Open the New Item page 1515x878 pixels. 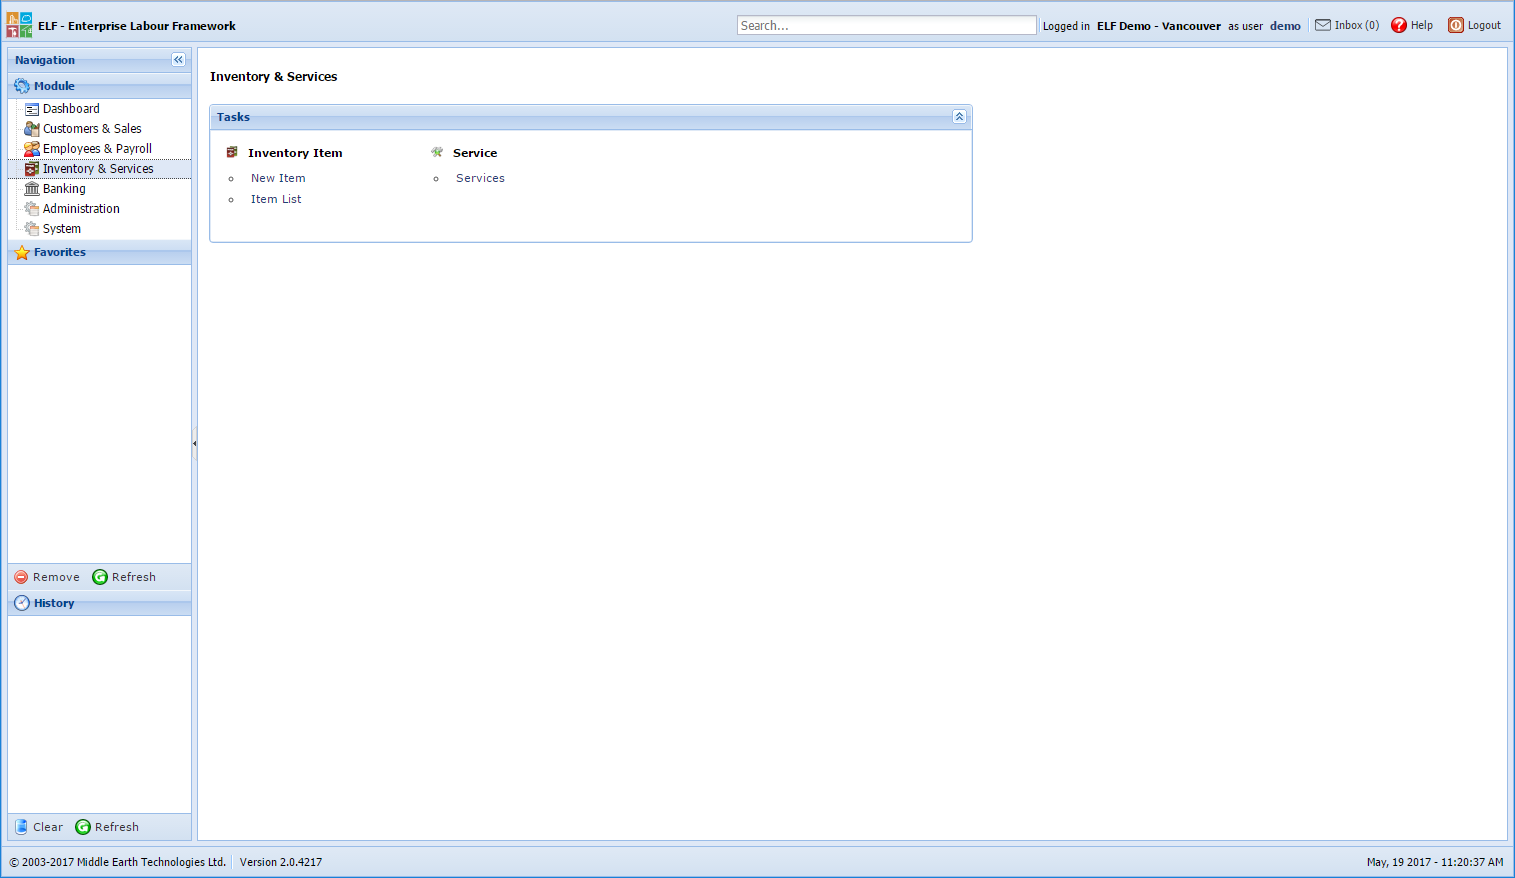click(278, 177)
